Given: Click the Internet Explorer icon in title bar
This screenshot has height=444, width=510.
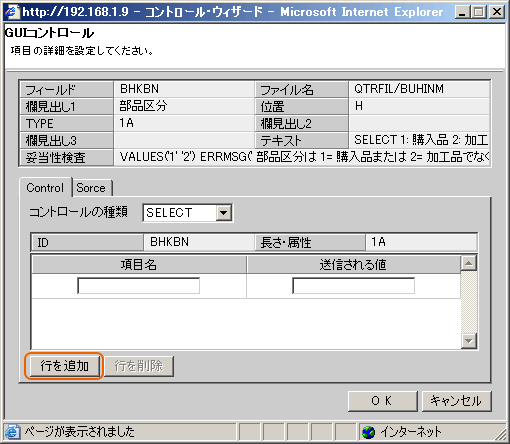Looking at the screenshot, I should 12,12.
